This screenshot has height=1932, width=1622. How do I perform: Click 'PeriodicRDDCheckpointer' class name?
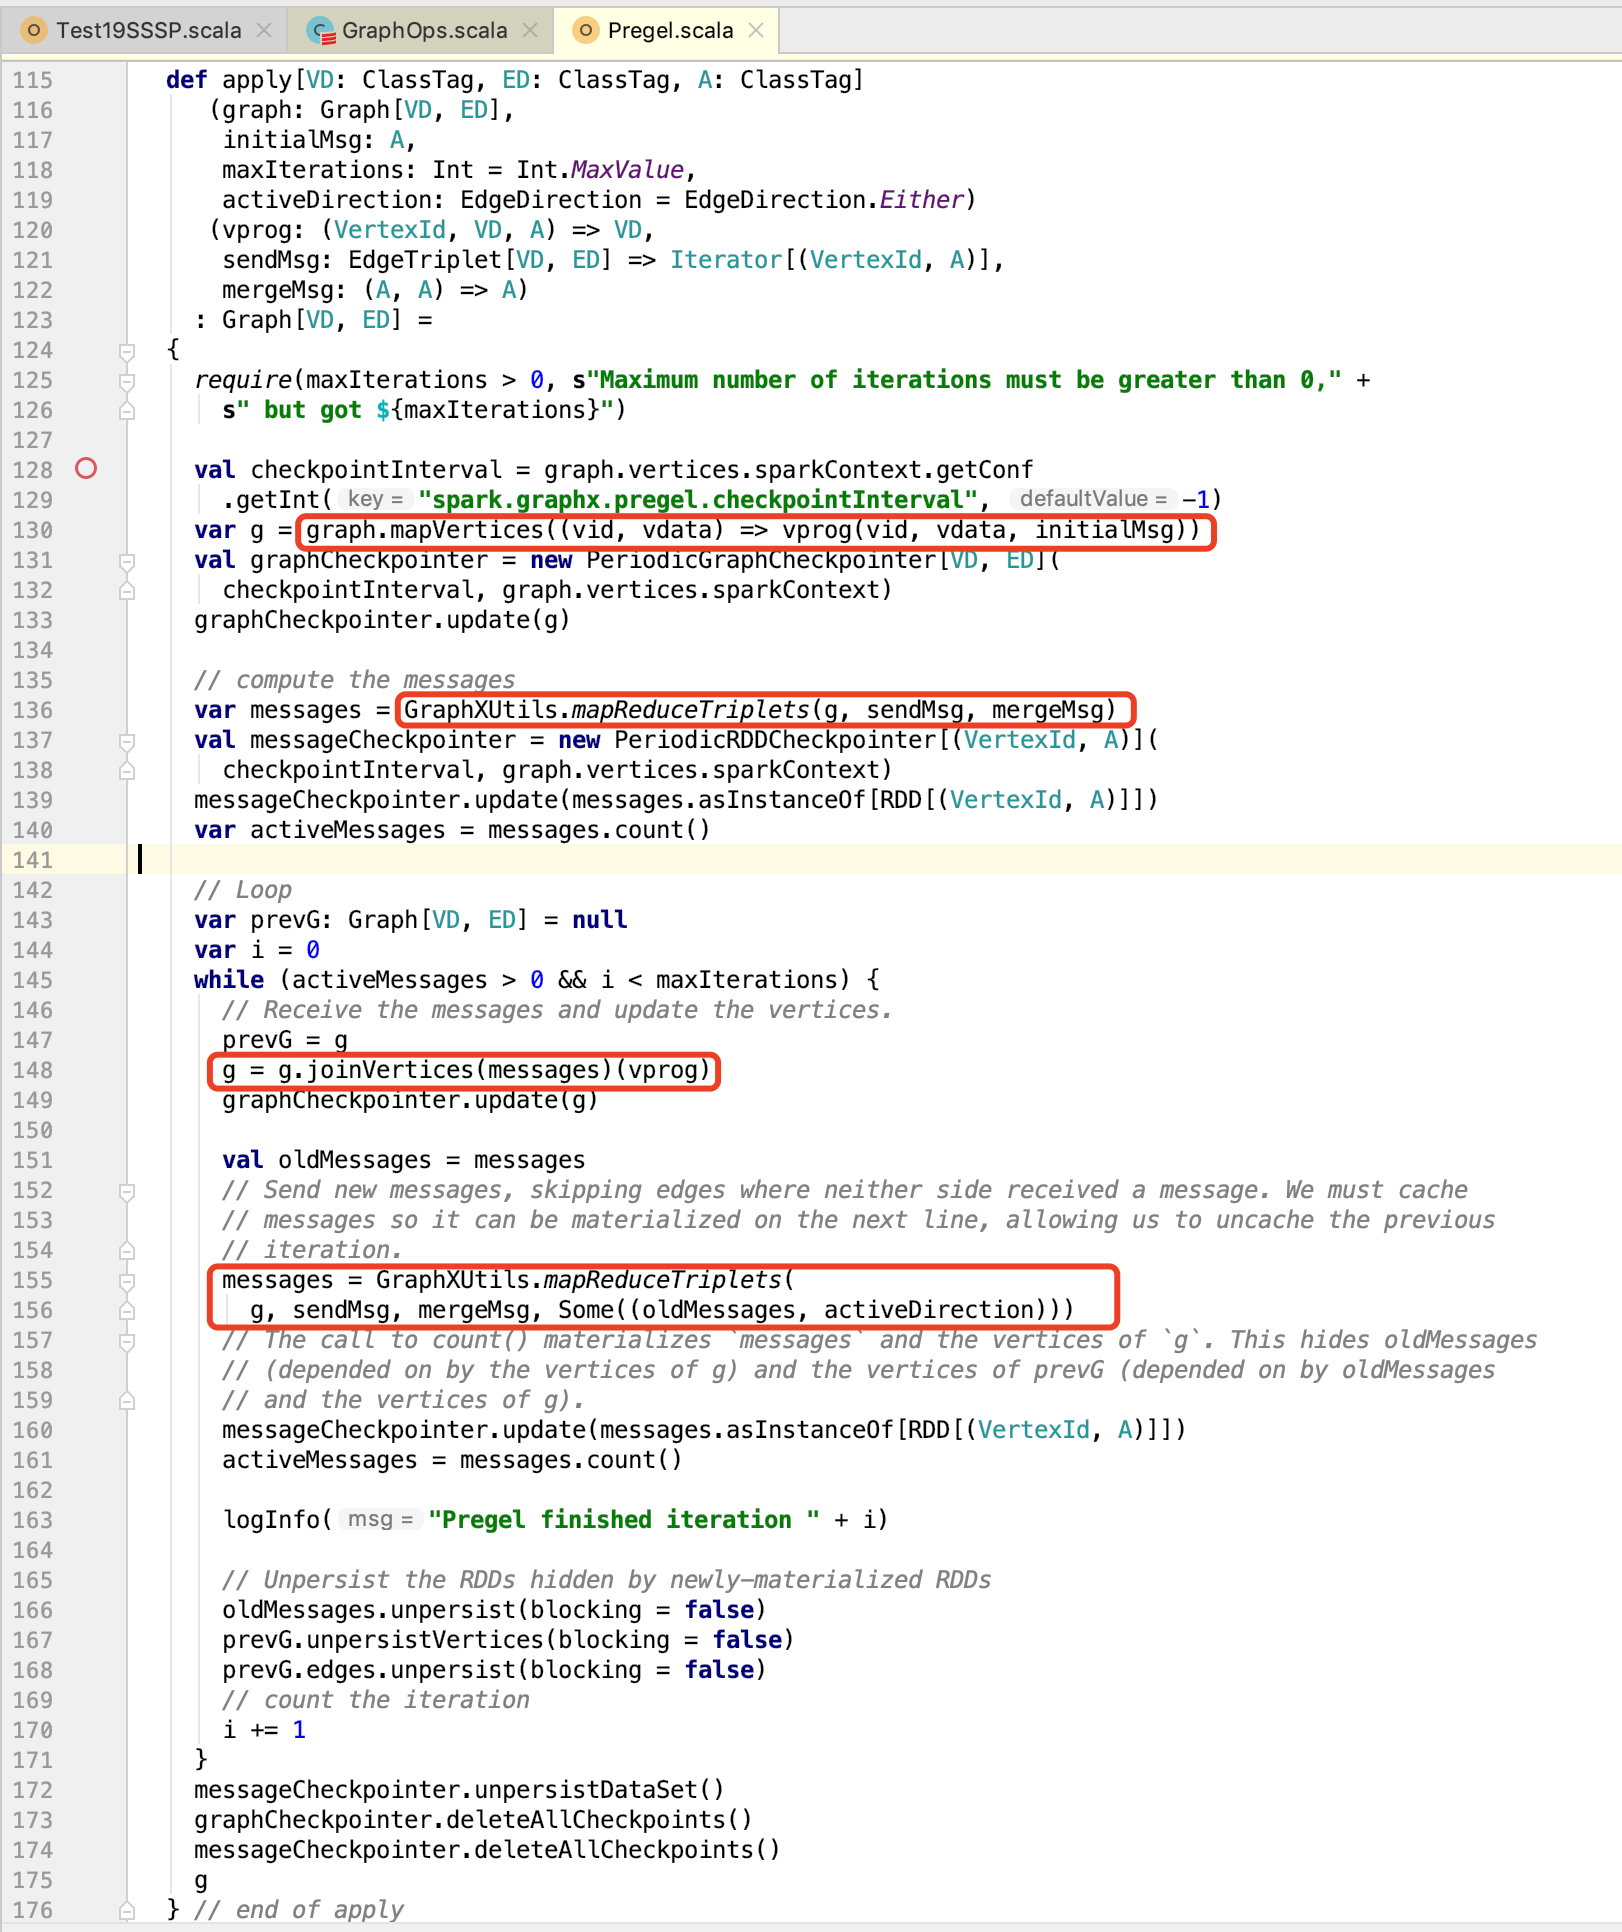(x=775, y=740)
